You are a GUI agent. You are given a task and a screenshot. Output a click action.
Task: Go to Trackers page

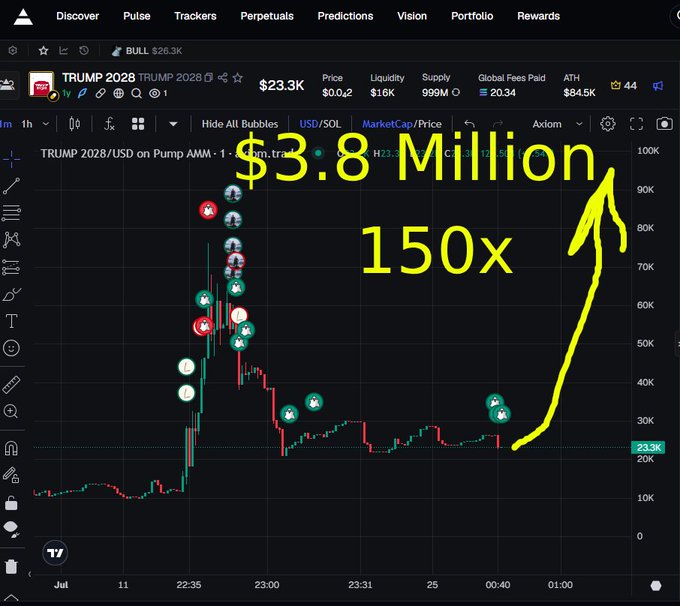(195, 16)
